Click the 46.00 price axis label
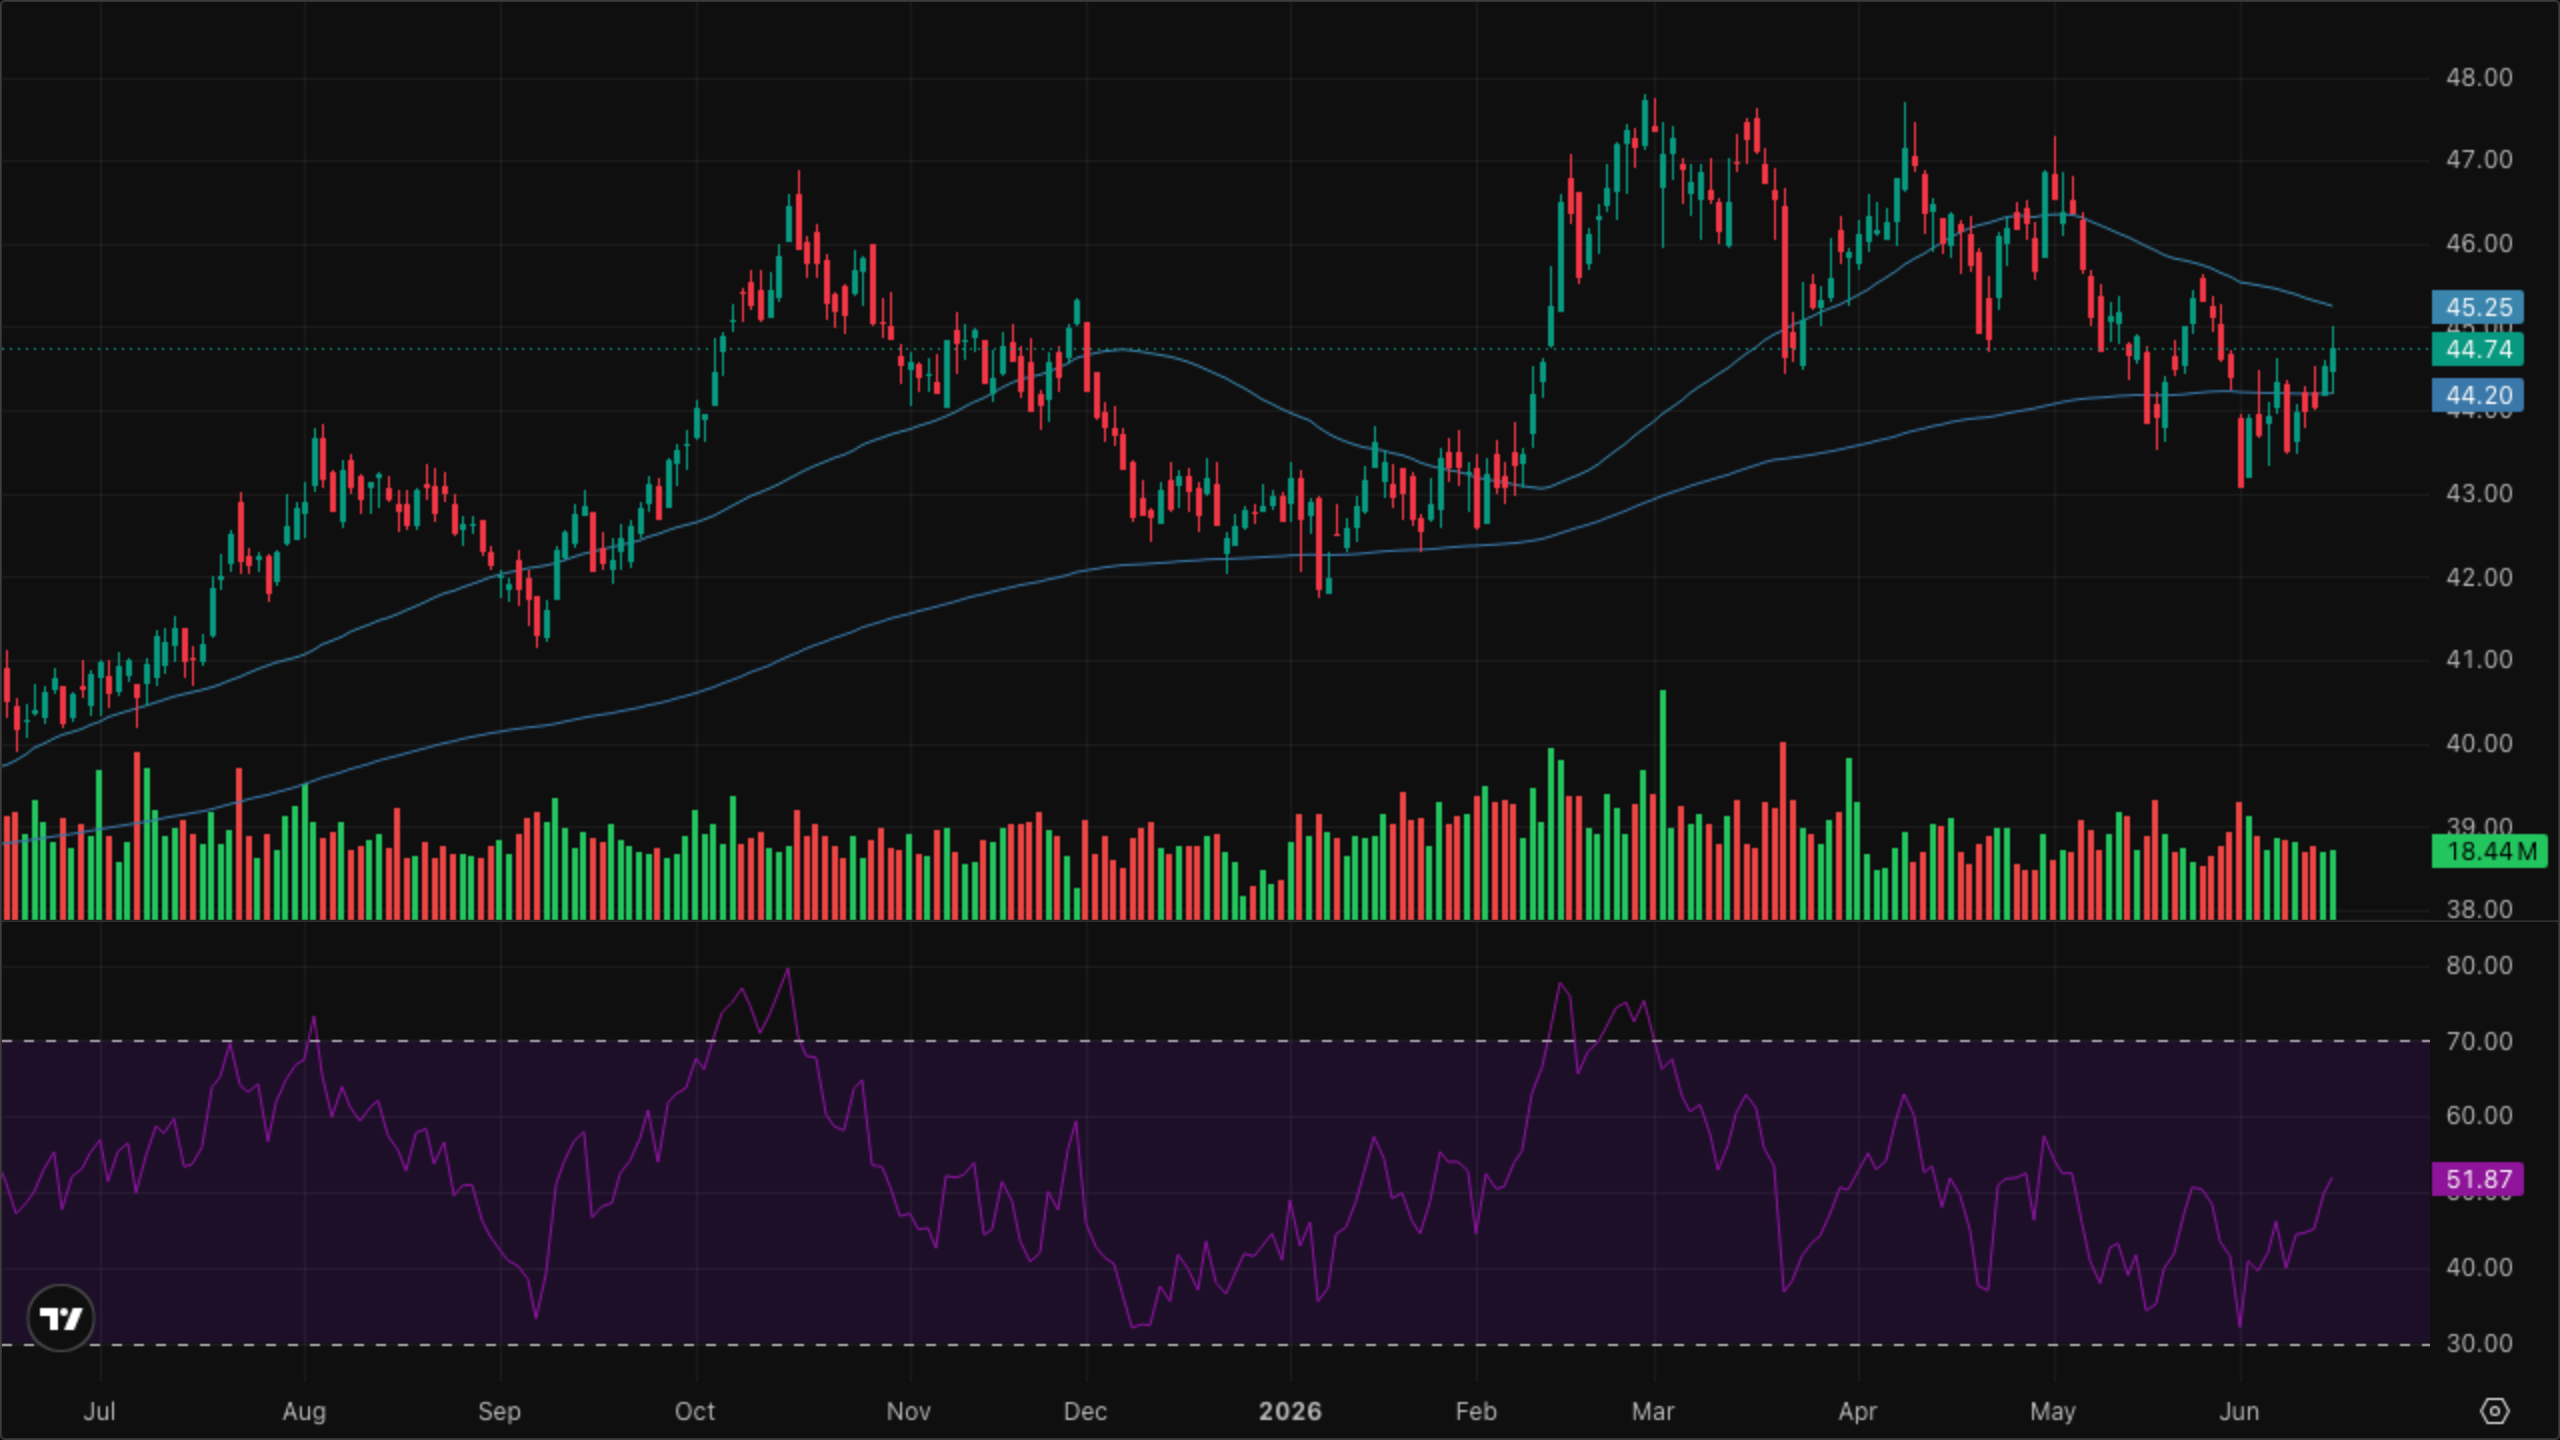The image size is (2560, 1440). (2479, 243)
